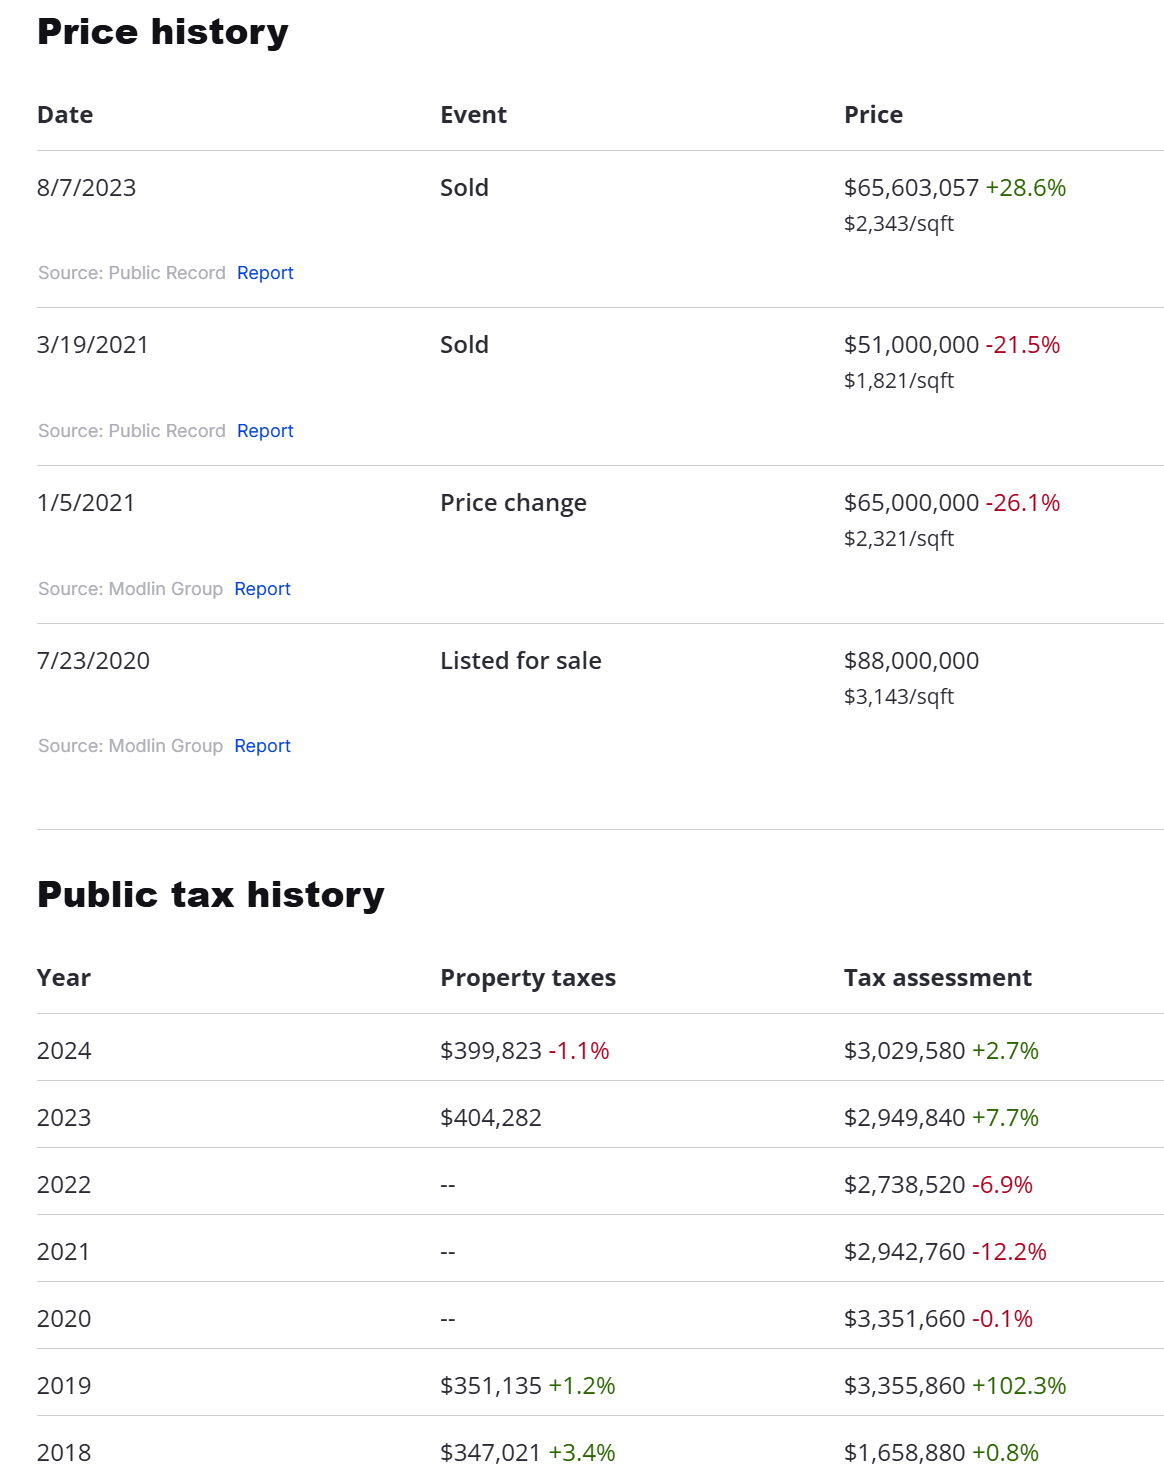Click the $65,603,057 sold price

tap(911, 188)
